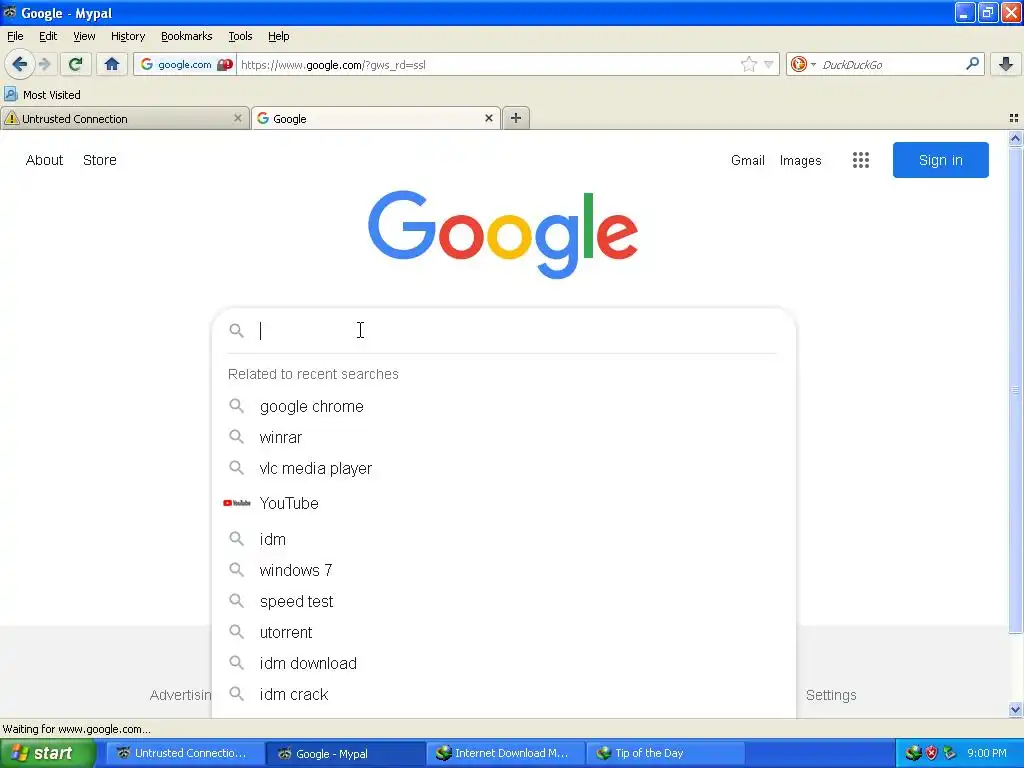The image size is (1024, 768).
Task: Click the red shield security tray icon
Action: [x=932, y=753]
